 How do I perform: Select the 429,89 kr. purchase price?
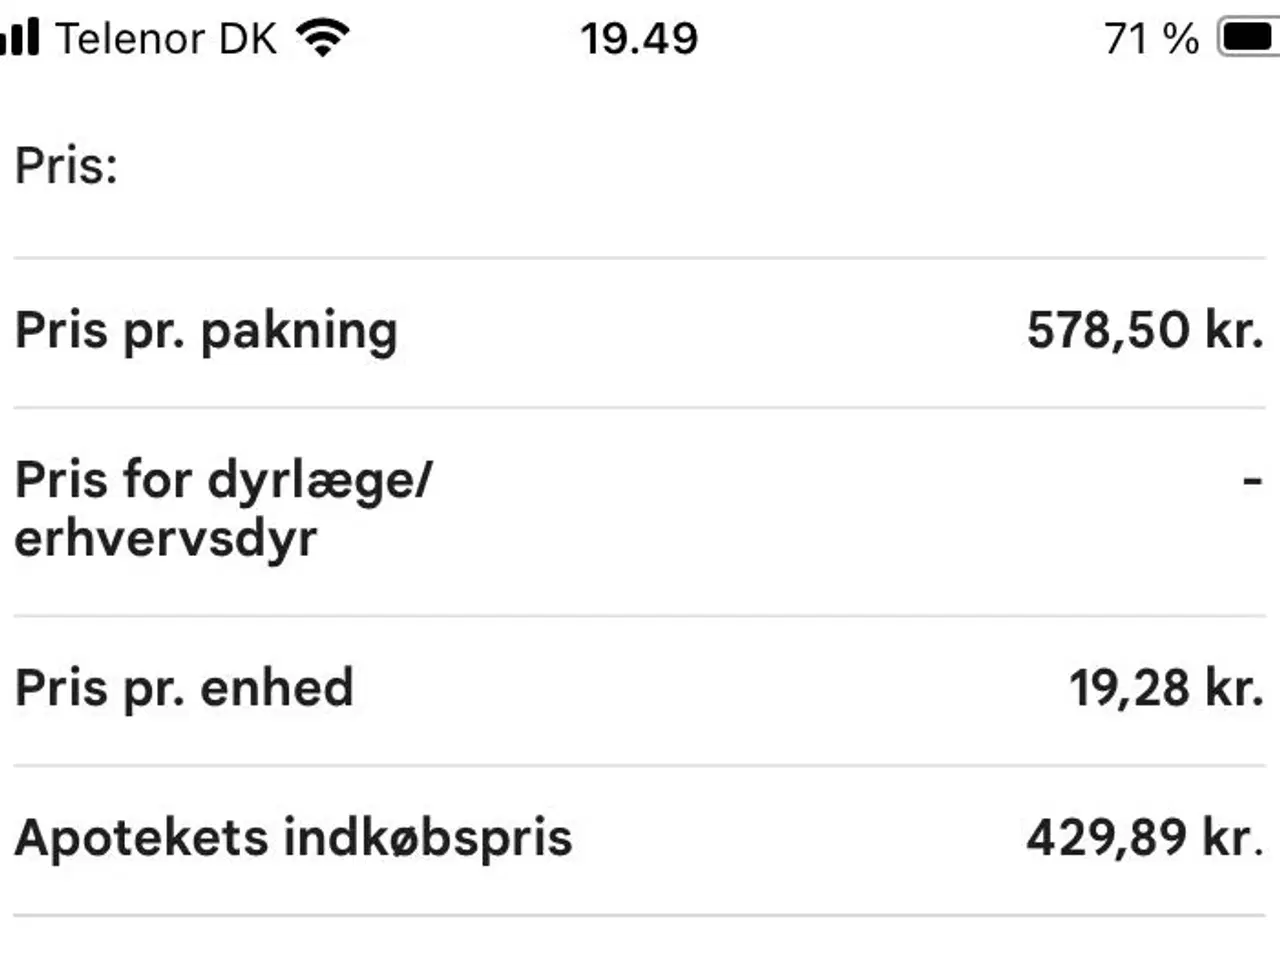pos(1145,838)
